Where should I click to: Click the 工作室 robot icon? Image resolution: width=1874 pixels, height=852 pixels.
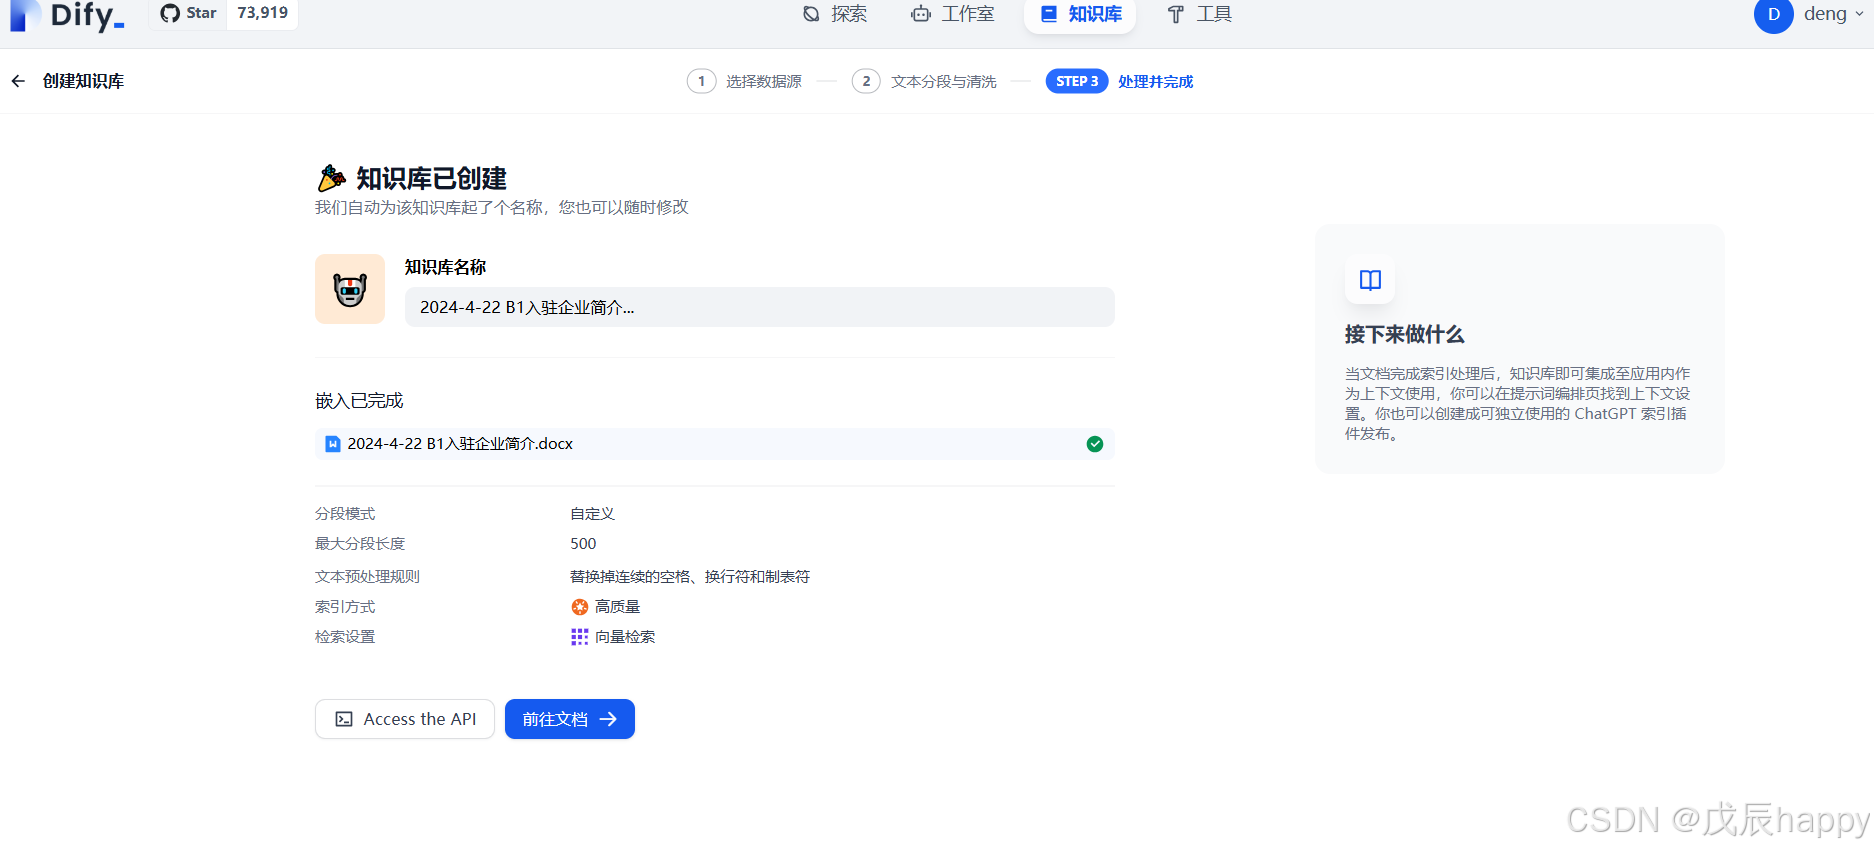[x=921, y=14]
